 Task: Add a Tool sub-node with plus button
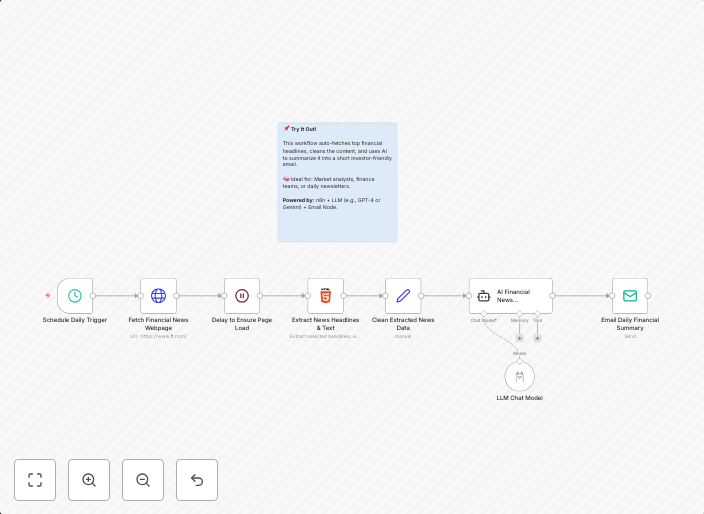537,338
